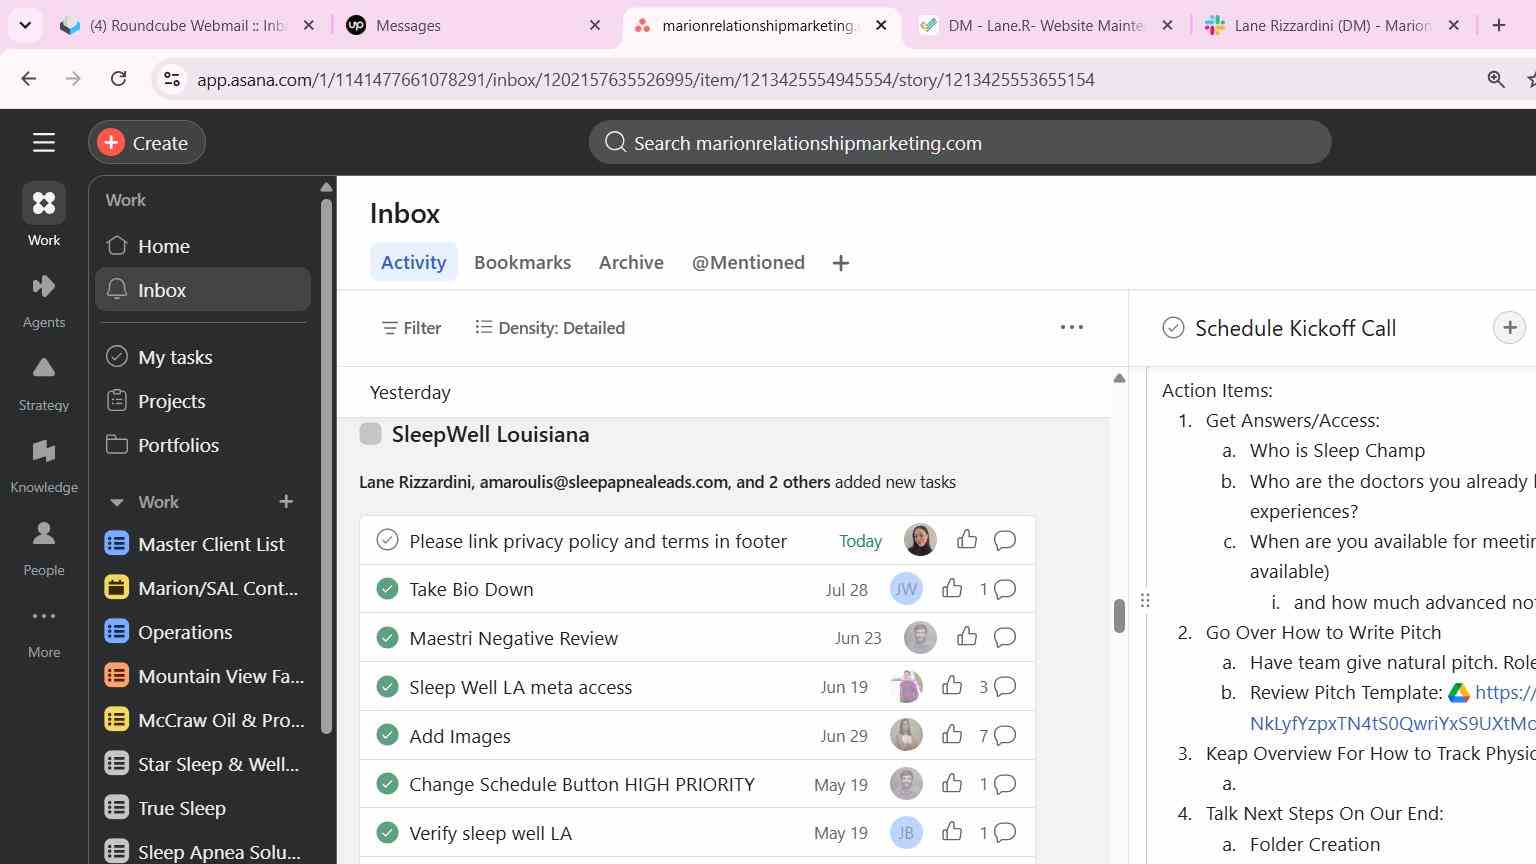Open the Strategy section icon
The height and width of the screenshot is (864, 1536).
tap(43, 369)
